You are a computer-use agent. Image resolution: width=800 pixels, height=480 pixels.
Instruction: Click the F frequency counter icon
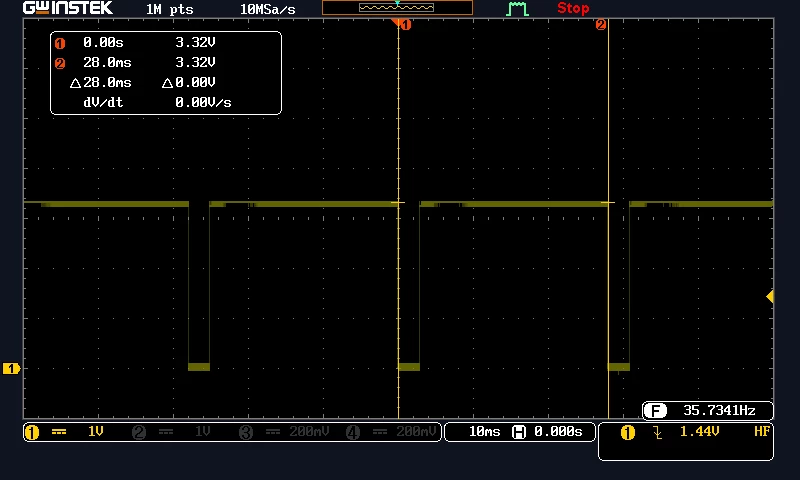click(655, 410)
